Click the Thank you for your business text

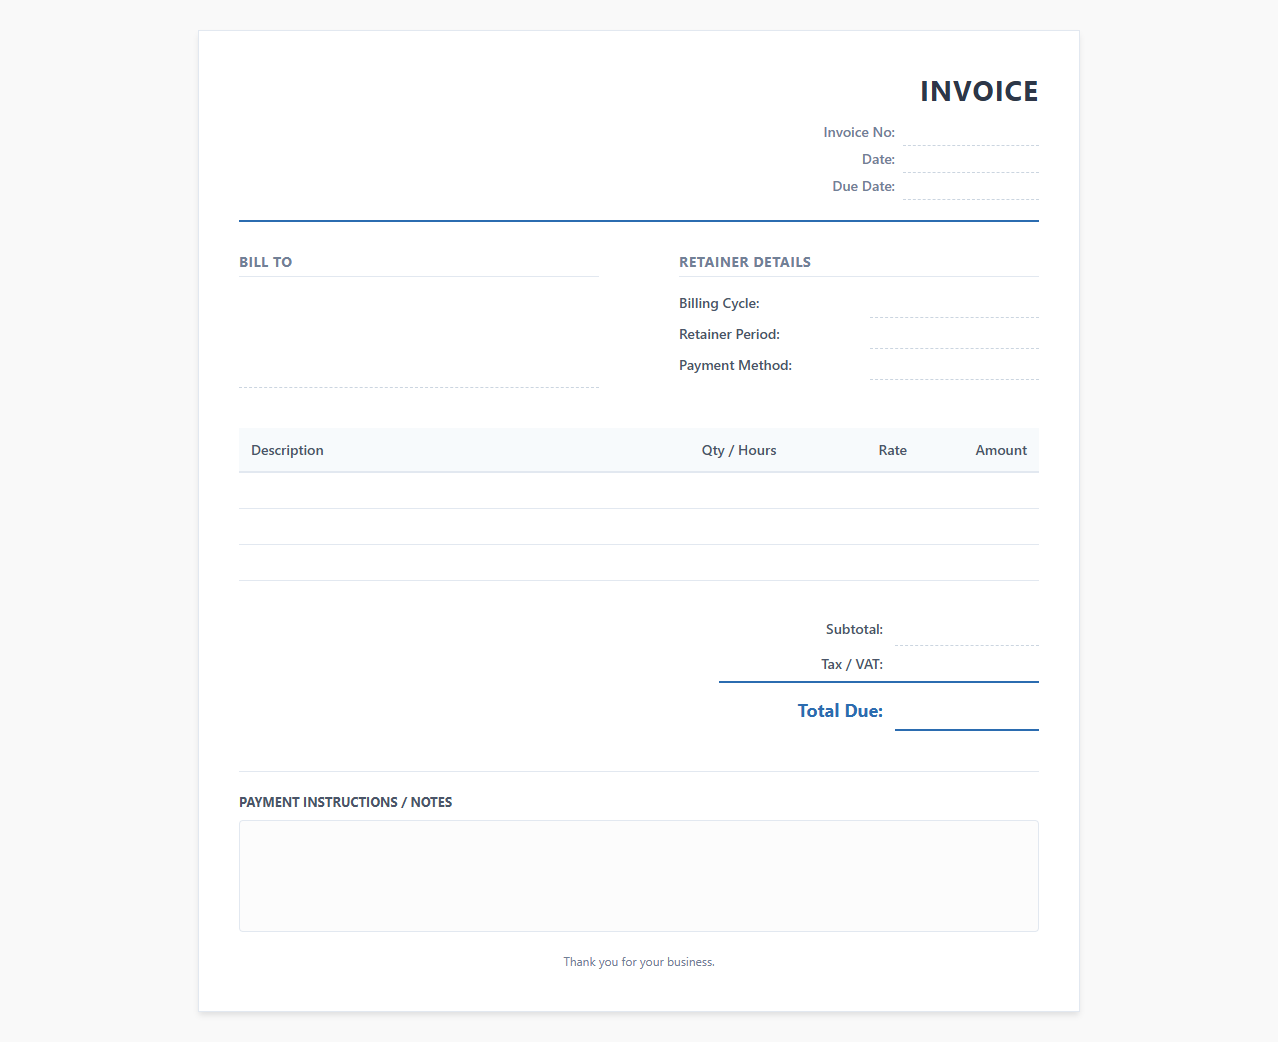639,962
